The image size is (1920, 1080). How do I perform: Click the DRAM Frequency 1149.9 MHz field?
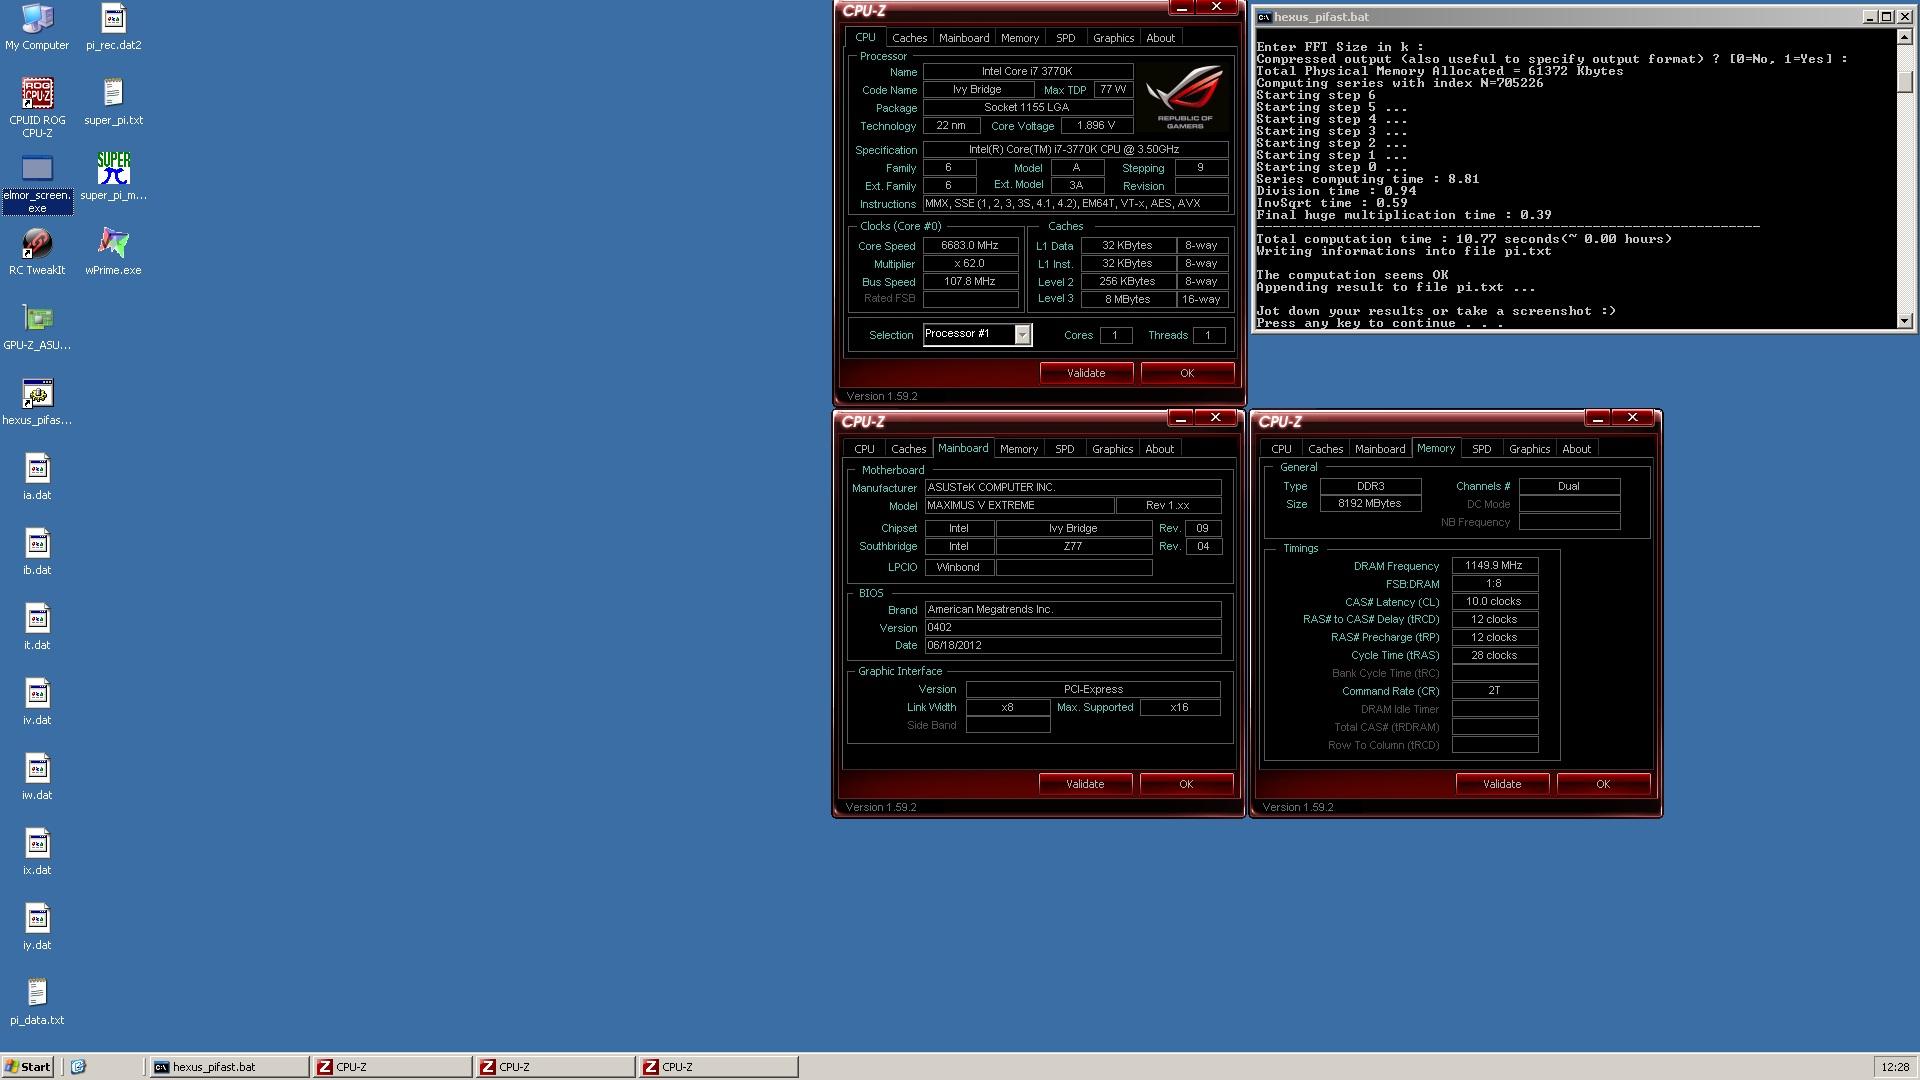coord(1494,566)
